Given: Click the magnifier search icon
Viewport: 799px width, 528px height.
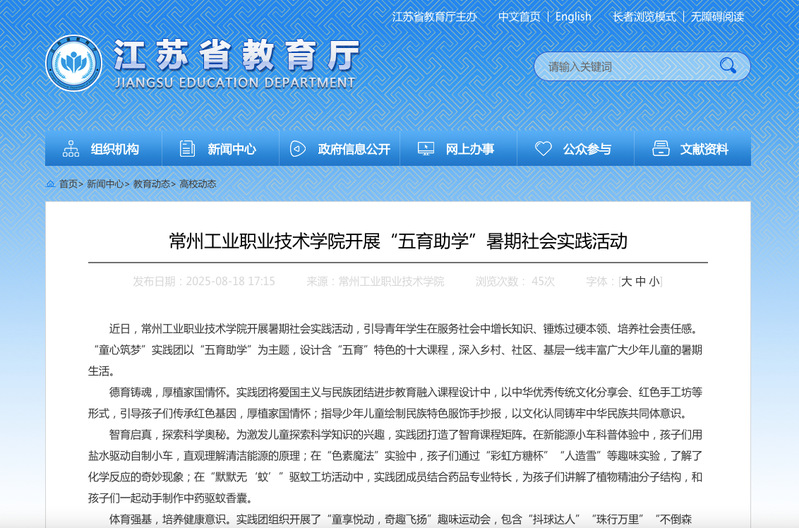Looking at the screenshot, I should click(728, 66).
